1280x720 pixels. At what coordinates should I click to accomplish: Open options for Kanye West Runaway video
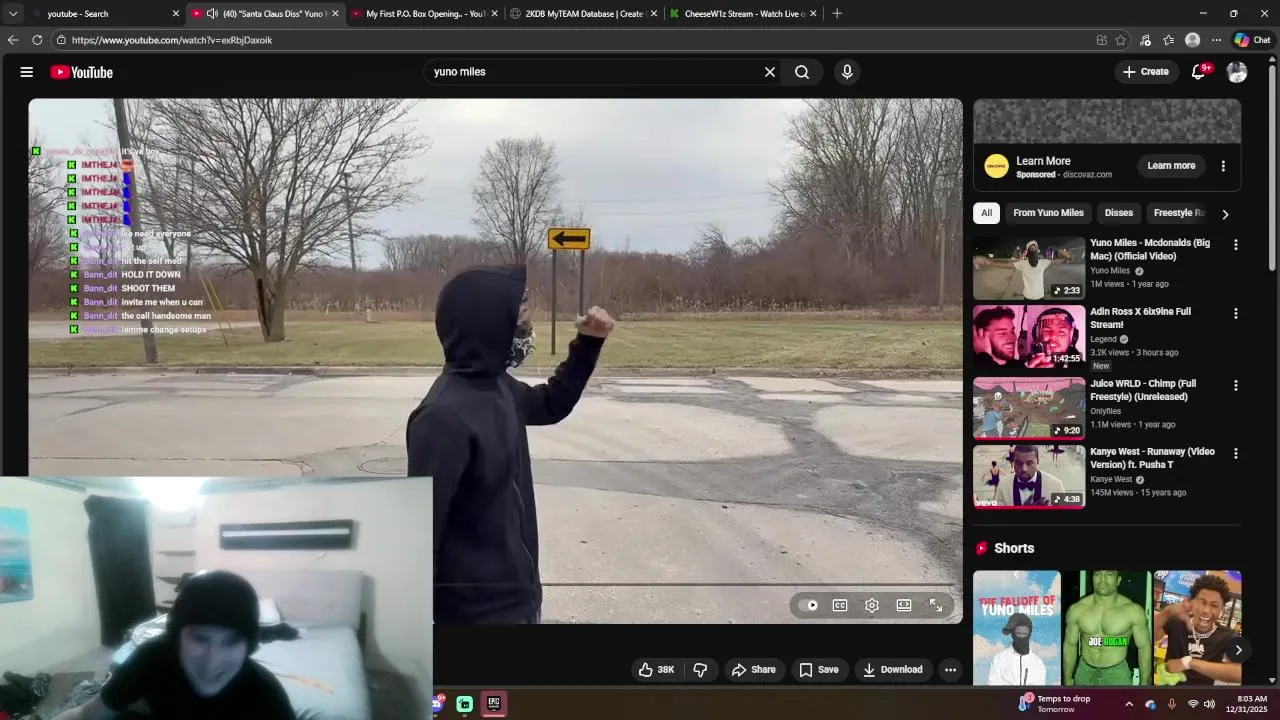(x=1236, y=453)
